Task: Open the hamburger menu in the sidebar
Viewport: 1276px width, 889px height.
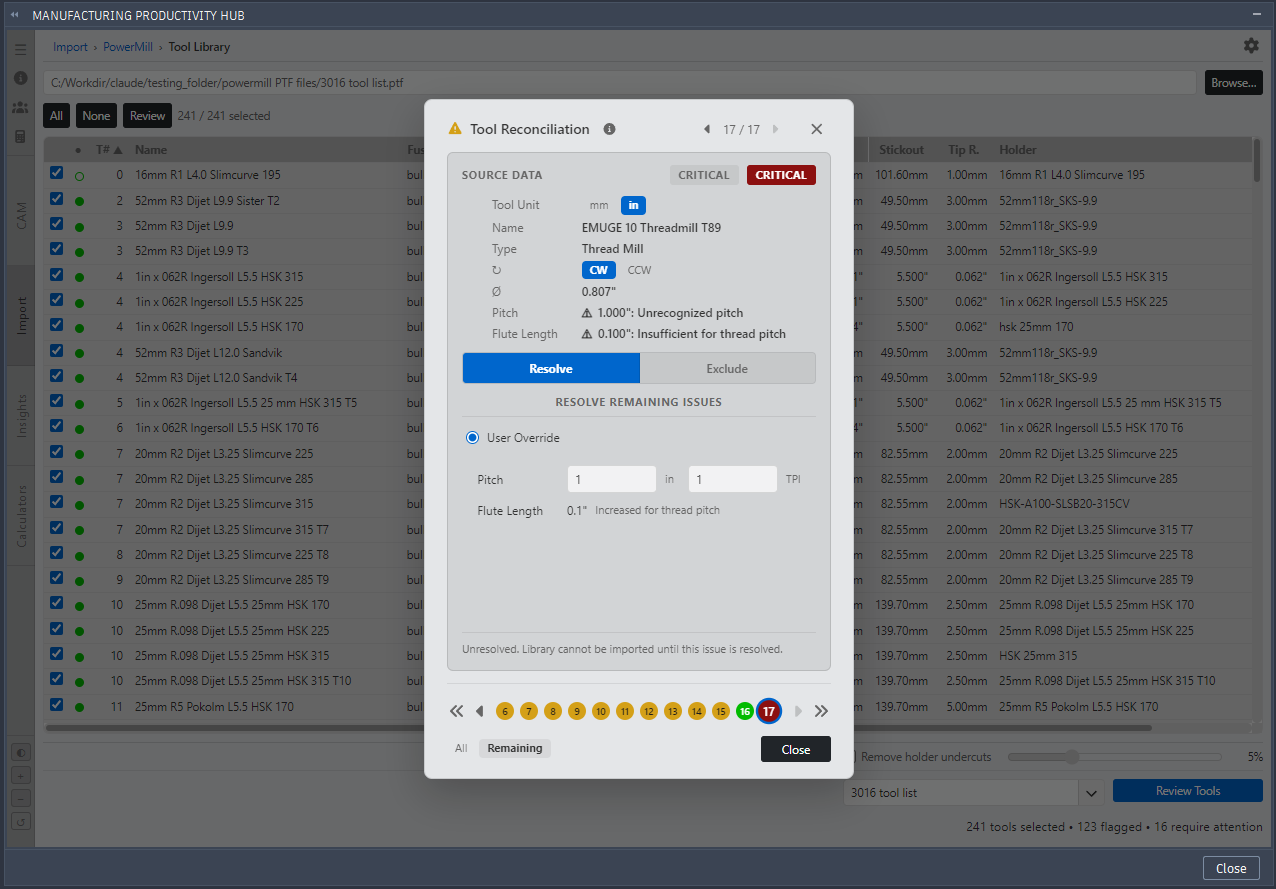Action: click(20, 48)
